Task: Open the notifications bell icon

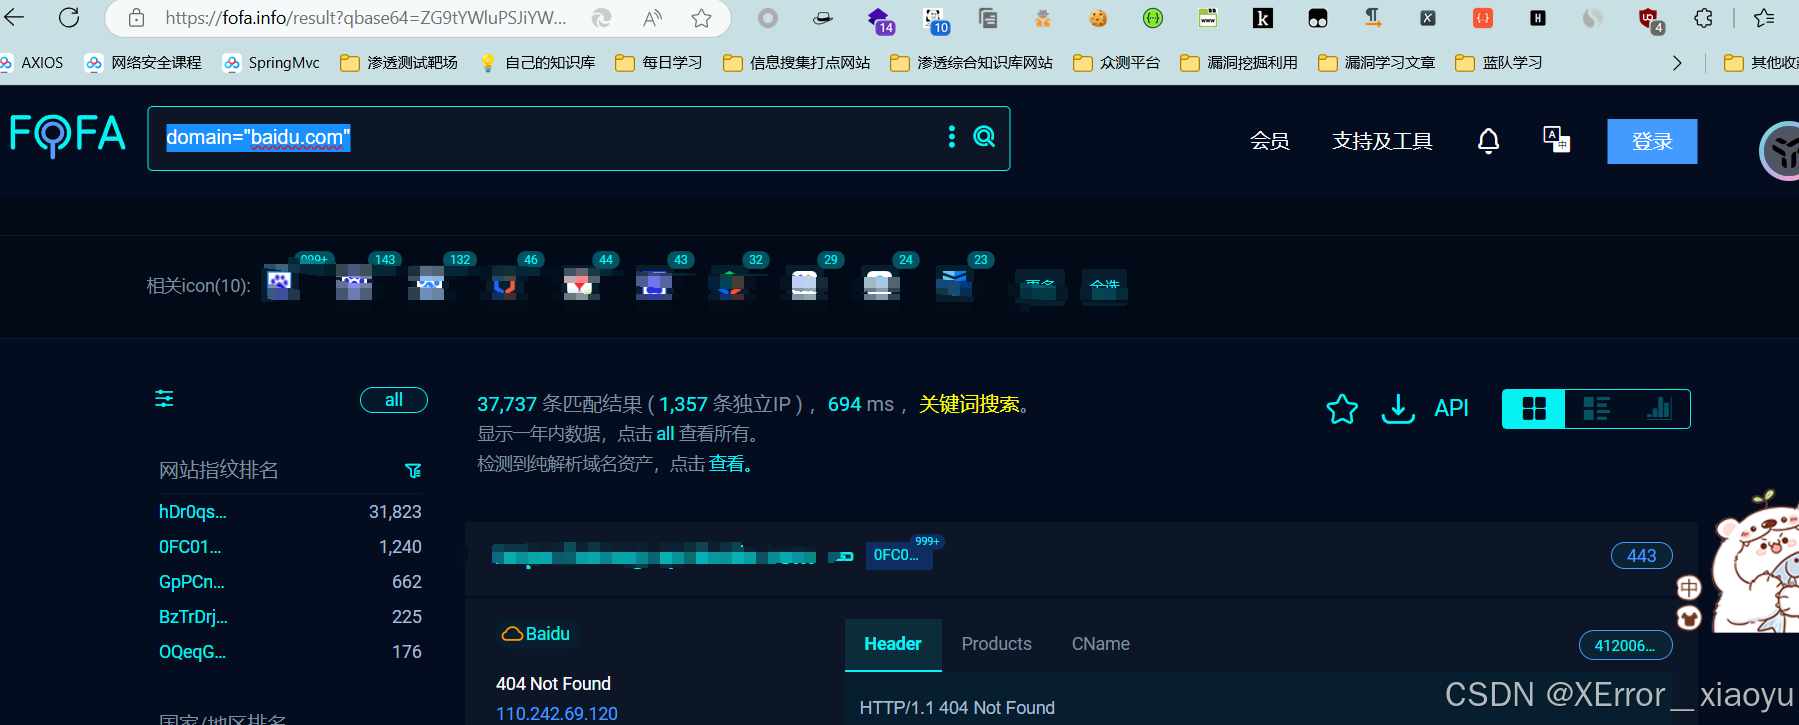Action: click(x=1488, y=141)
